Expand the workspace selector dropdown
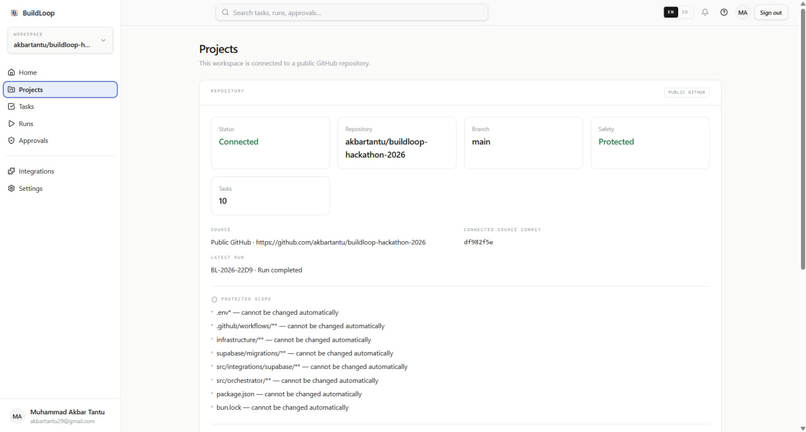Screen dimensions: 806x432 click(60, 40)
